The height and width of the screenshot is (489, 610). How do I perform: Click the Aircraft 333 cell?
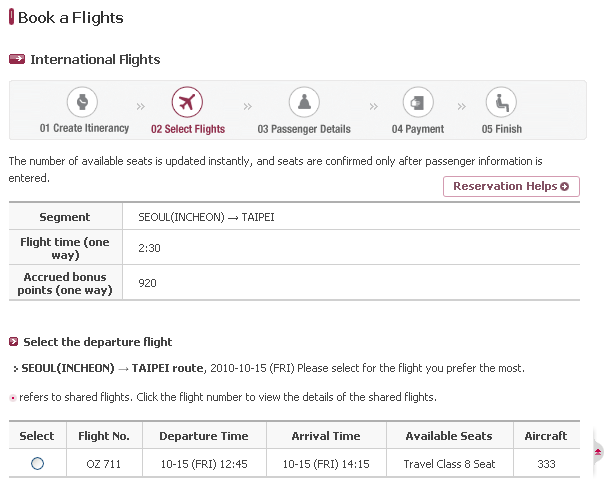click(x=546, y=464)
